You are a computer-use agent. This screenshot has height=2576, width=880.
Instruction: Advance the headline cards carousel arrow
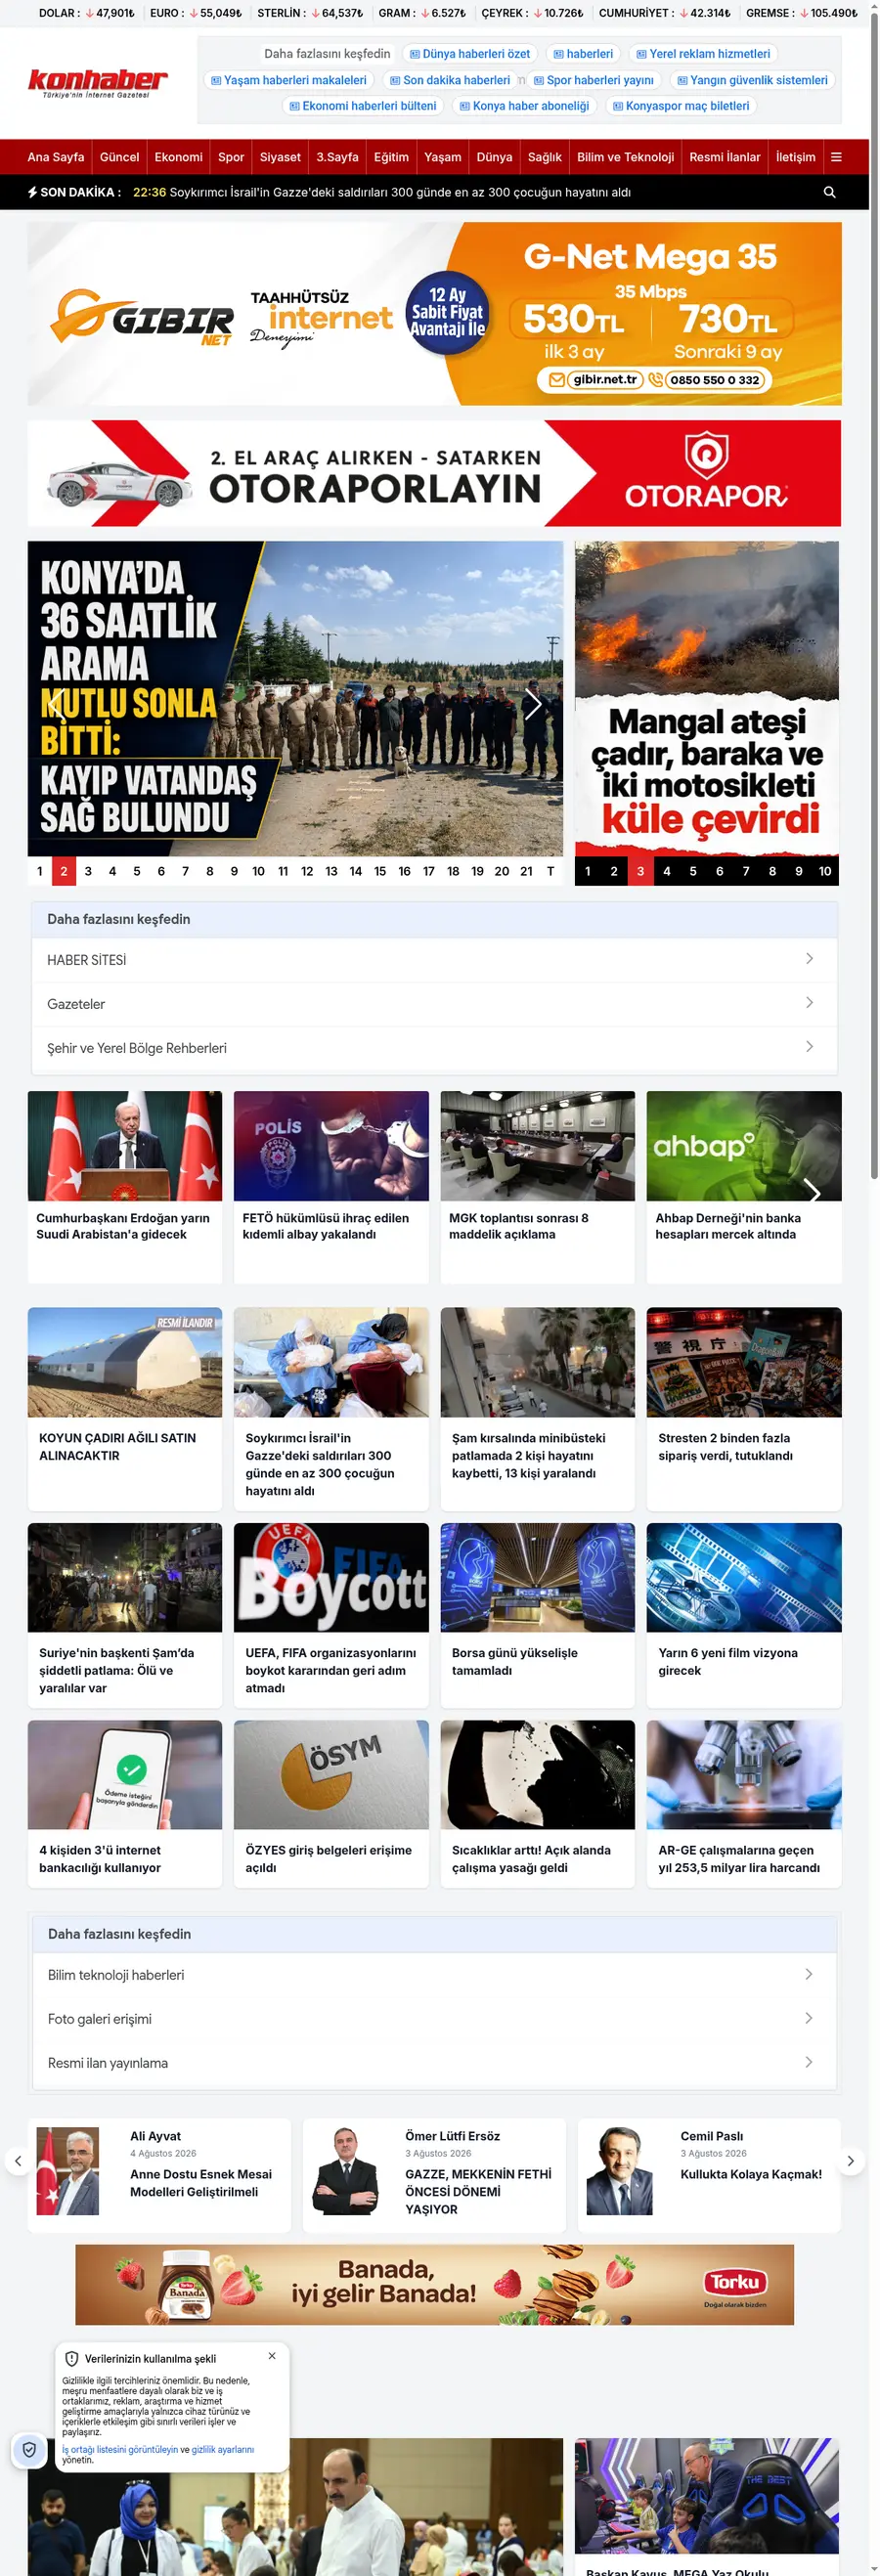pyautogui.click(x=812, y=1190)
